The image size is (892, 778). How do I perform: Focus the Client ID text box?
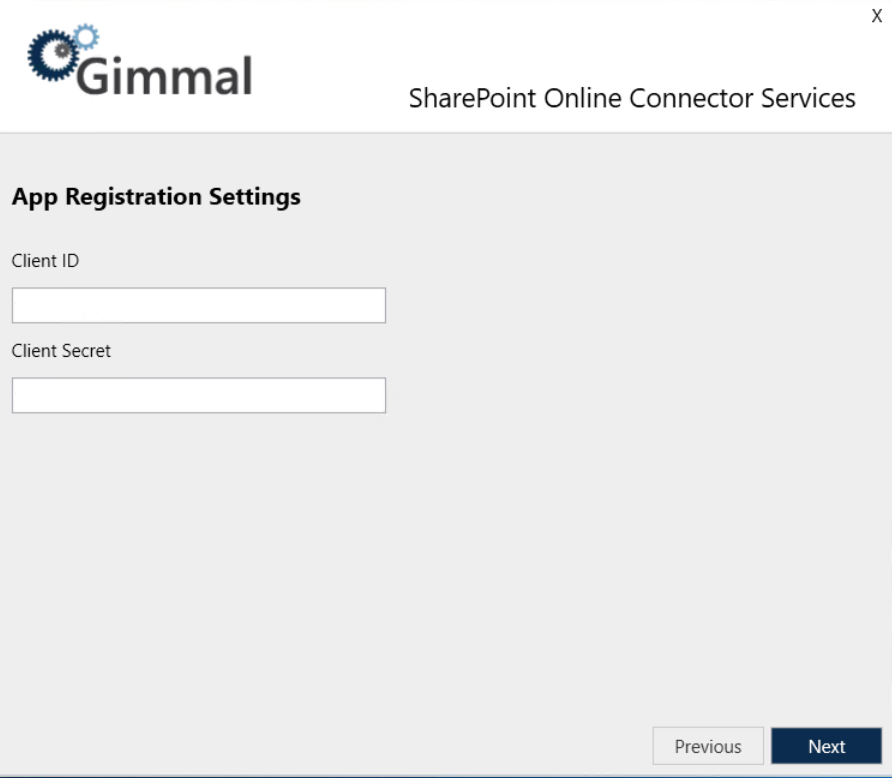[x=198, y=305]
